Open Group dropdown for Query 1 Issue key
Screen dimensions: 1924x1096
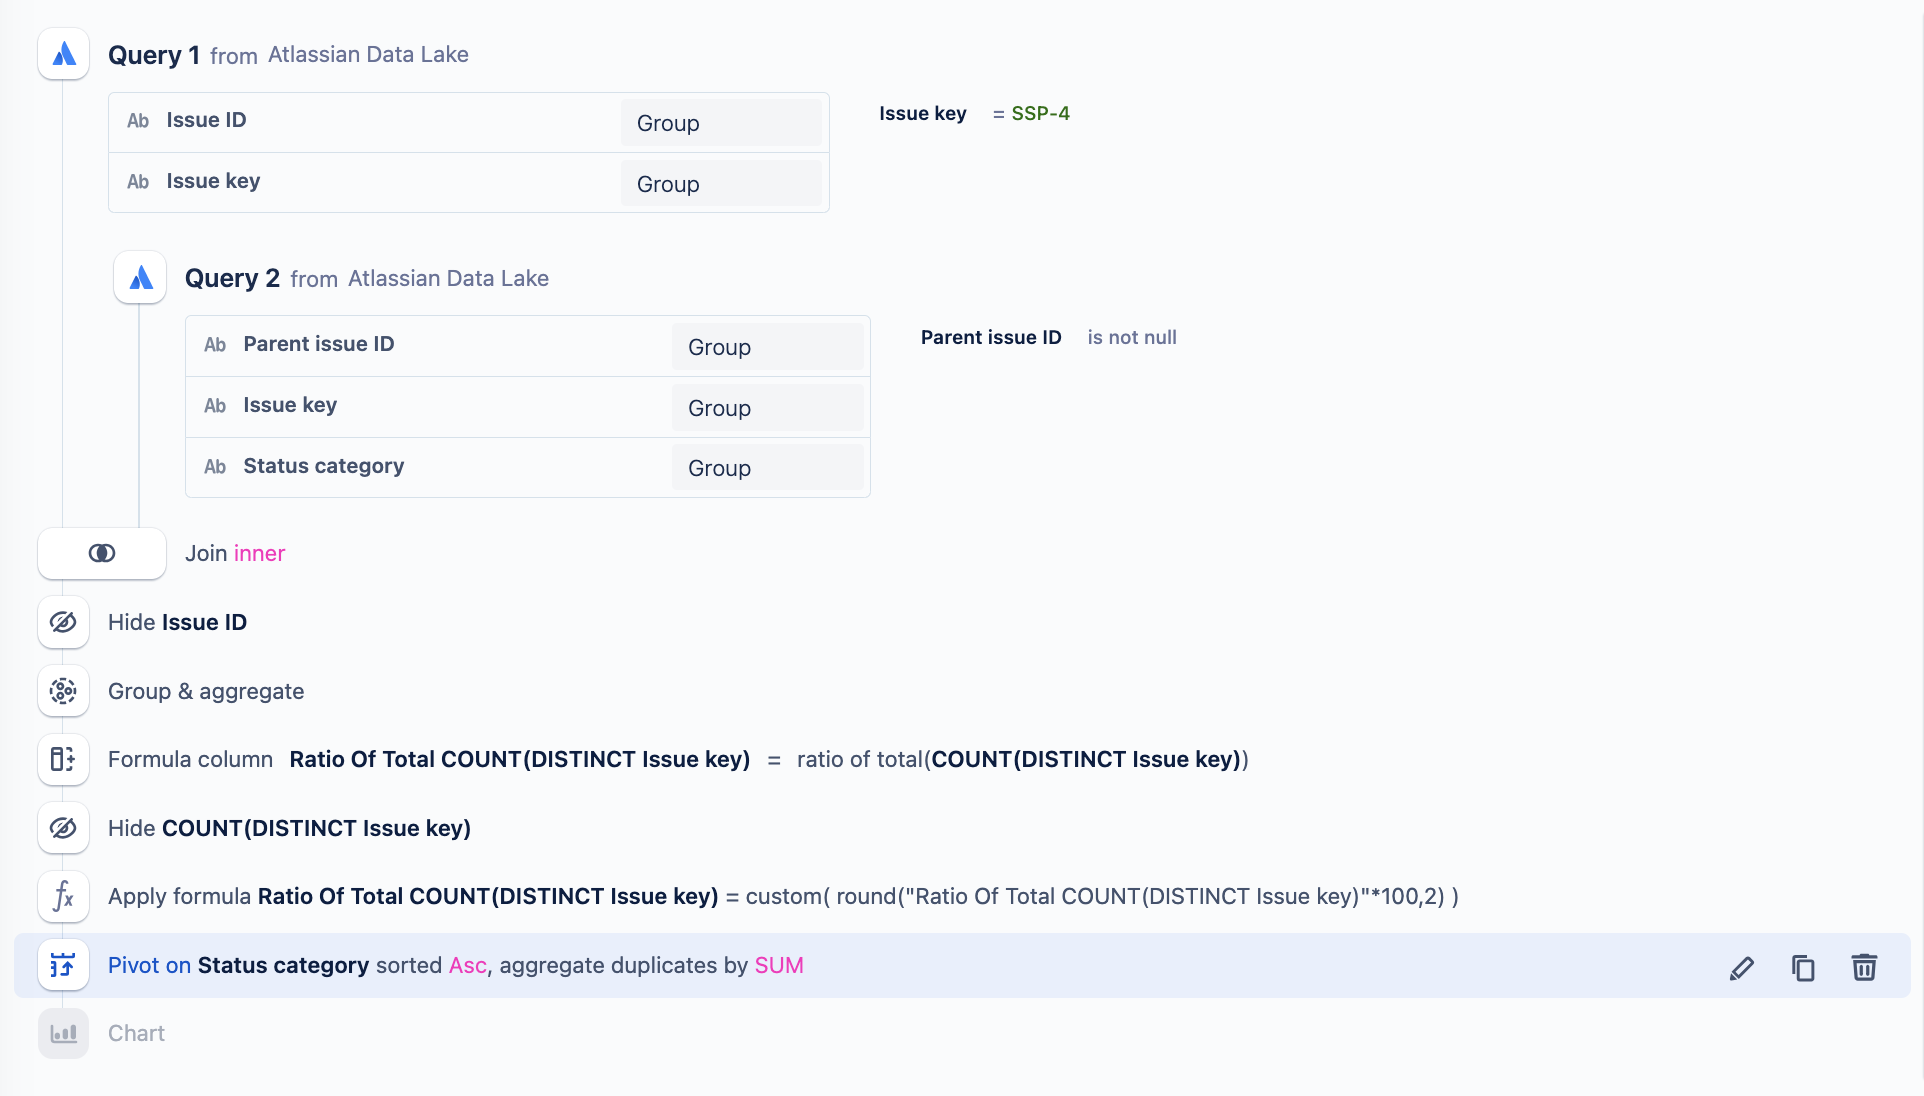[x=720, y=184]
